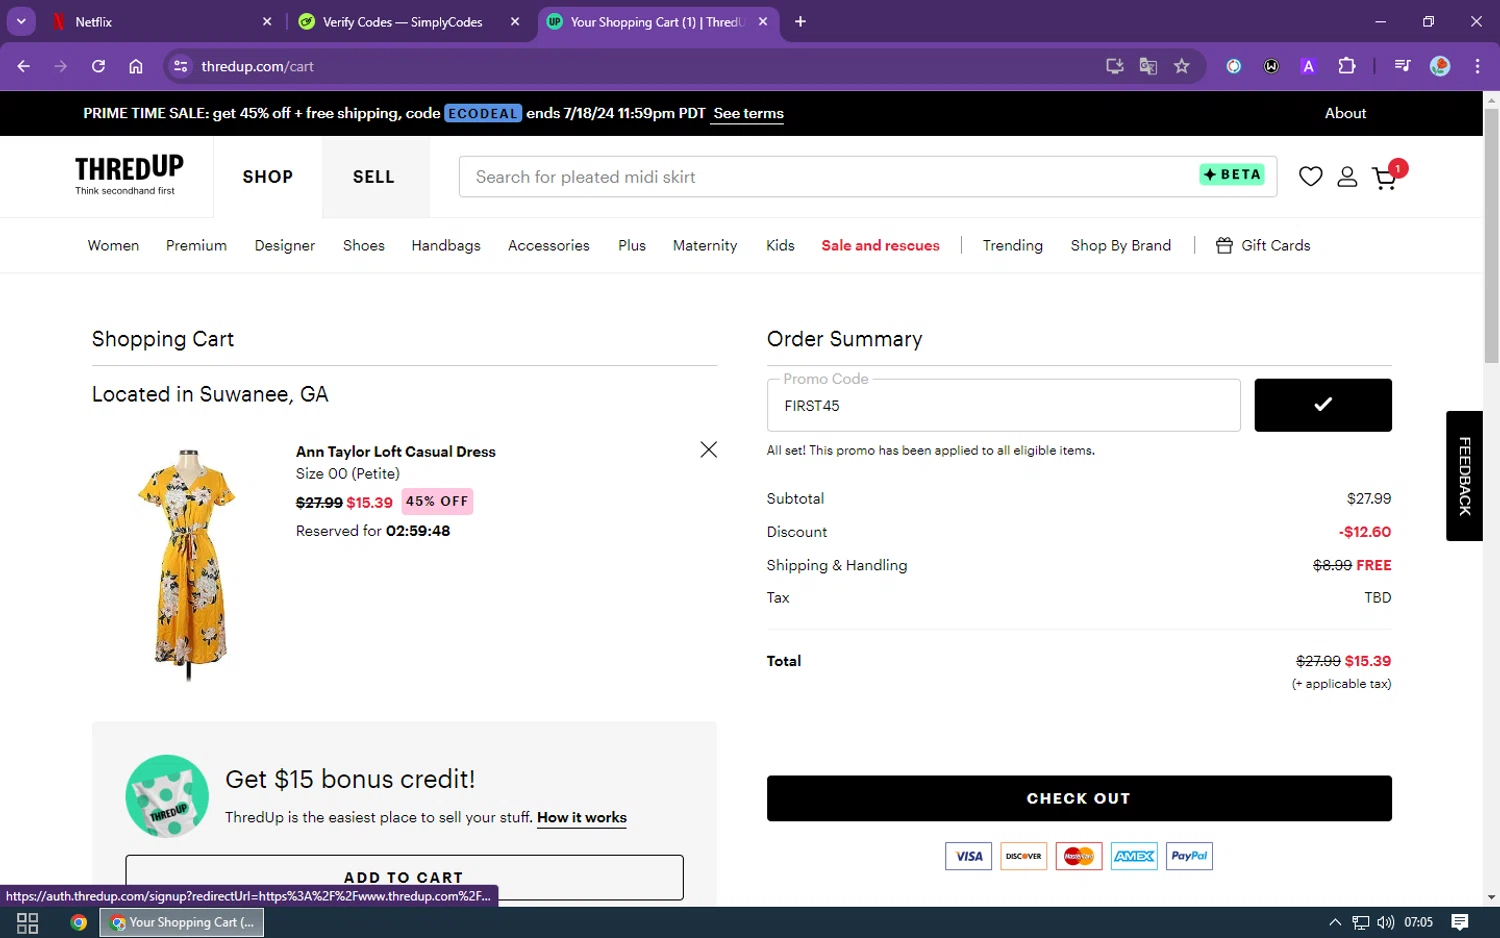
Task: Open the See terms link
Action: 748,114
